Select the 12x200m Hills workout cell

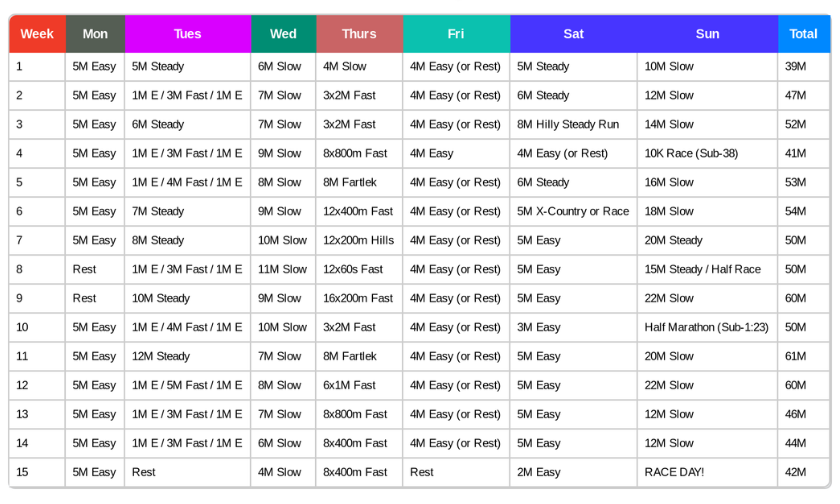358,241
